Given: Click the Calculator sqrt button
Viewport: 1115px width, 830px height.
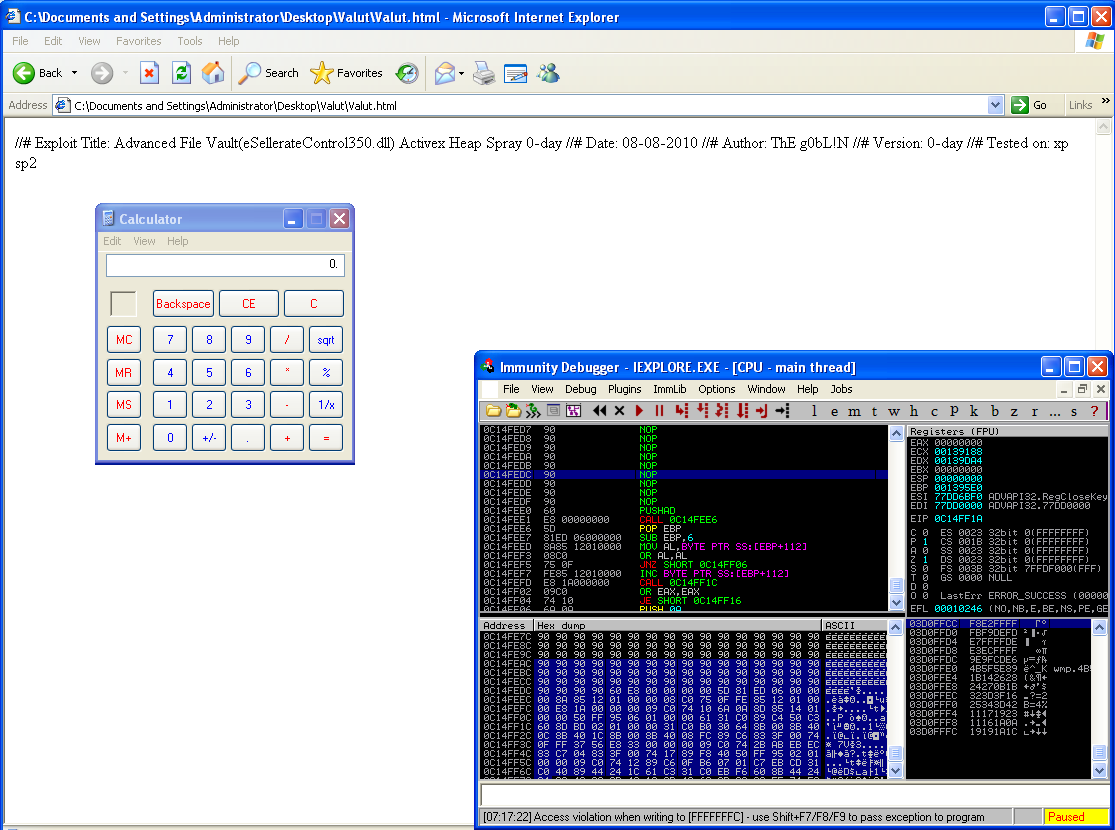Looking at the screenshot, I should [x=326, y=340].
